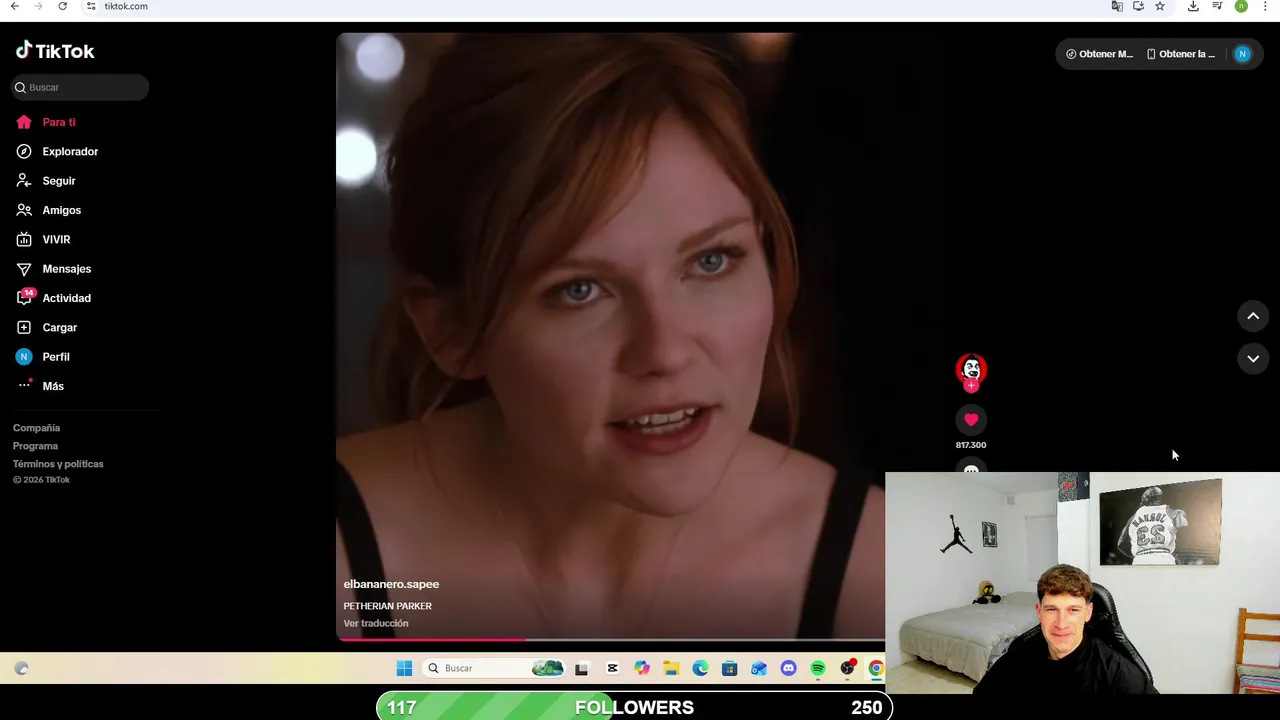Open the browser downloads icon
Image resolution: width=1280 pixels, height=720 pixels.
1193,6
